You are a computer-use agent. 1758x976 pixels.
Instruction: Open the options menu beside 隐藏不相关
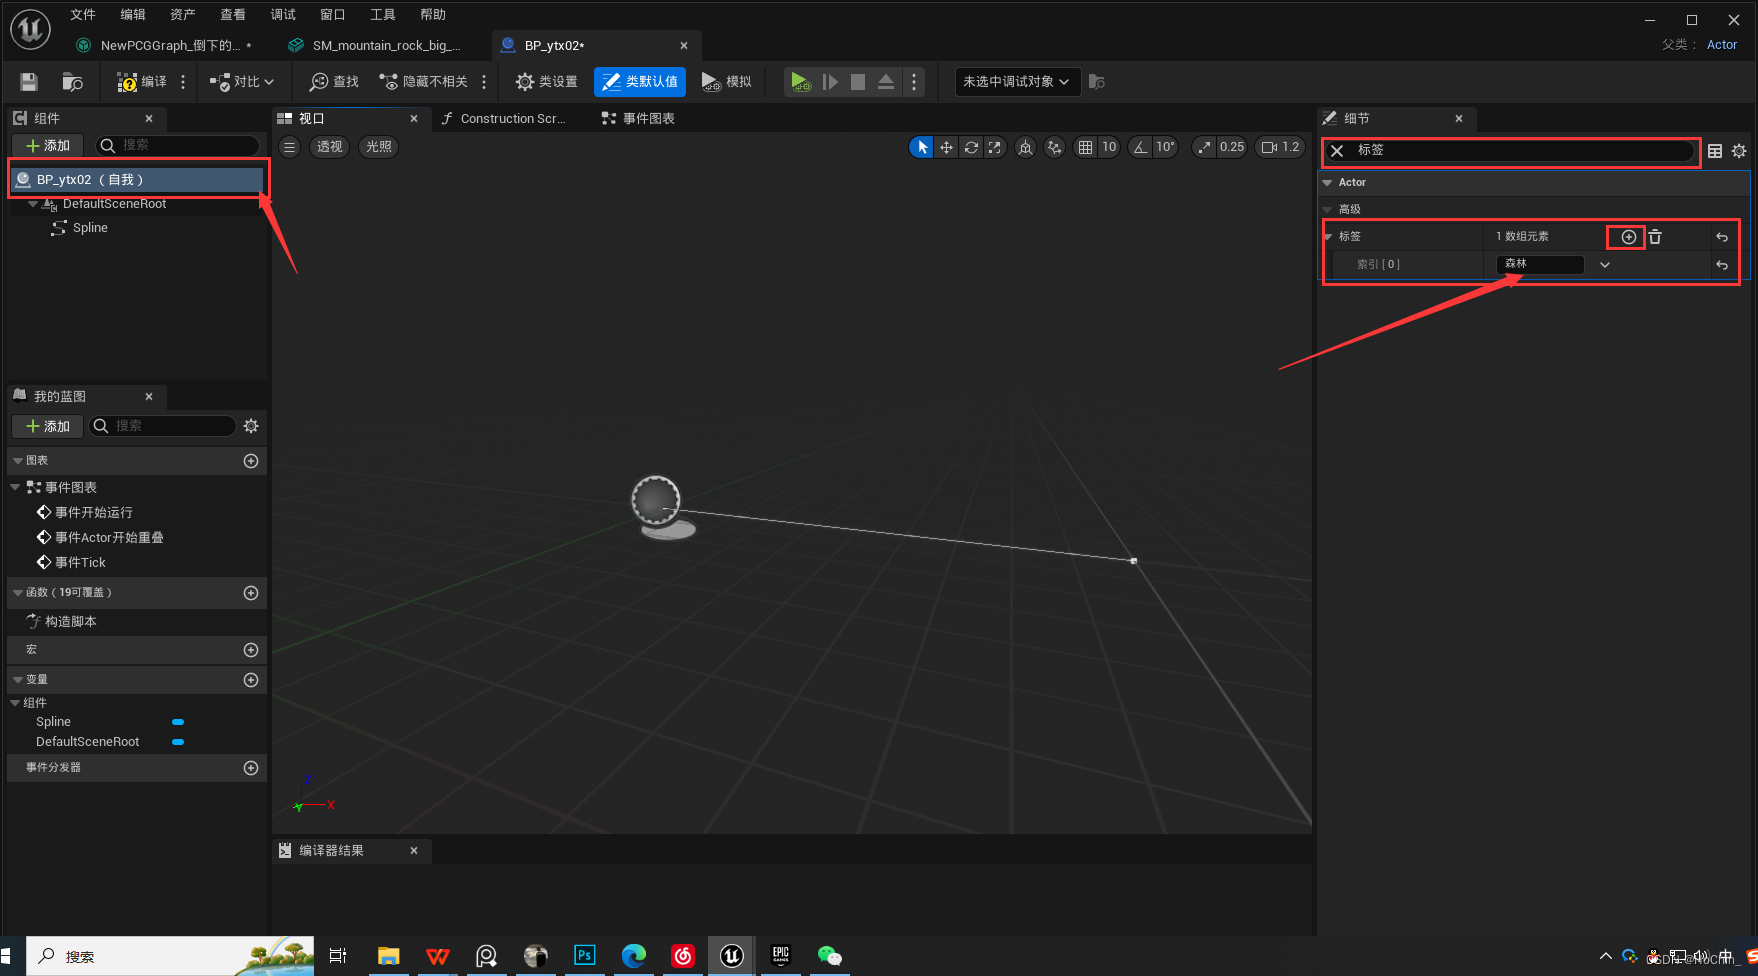(x=484, y=82)
